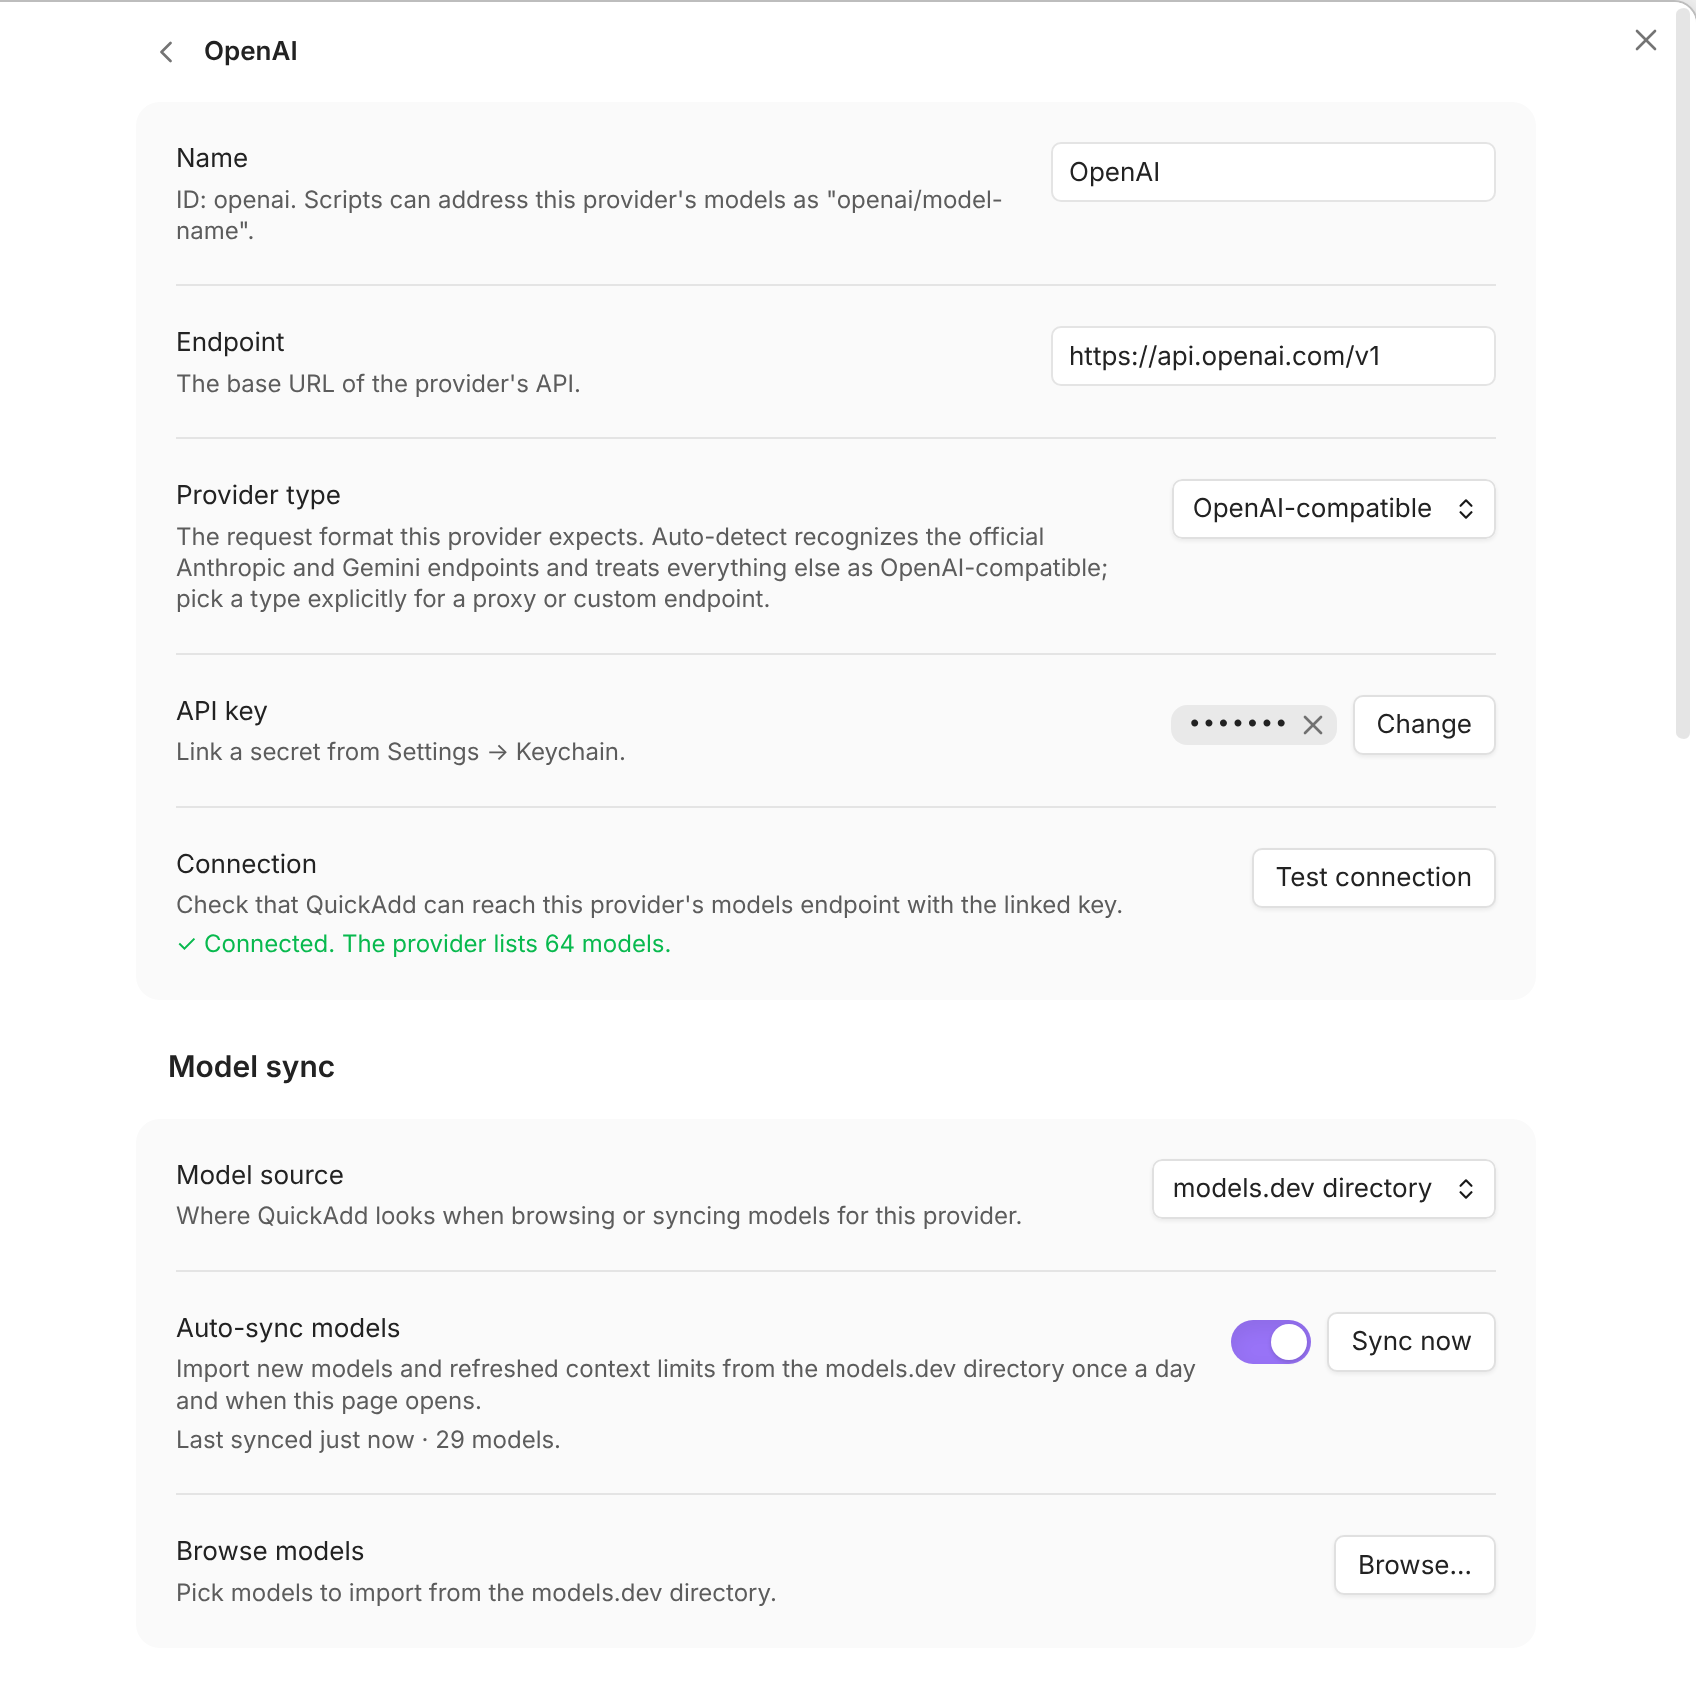Click 'Where QuickAdd looks when browsing' description
Screen dimensions: 1696x1688
click(599, 1216)
